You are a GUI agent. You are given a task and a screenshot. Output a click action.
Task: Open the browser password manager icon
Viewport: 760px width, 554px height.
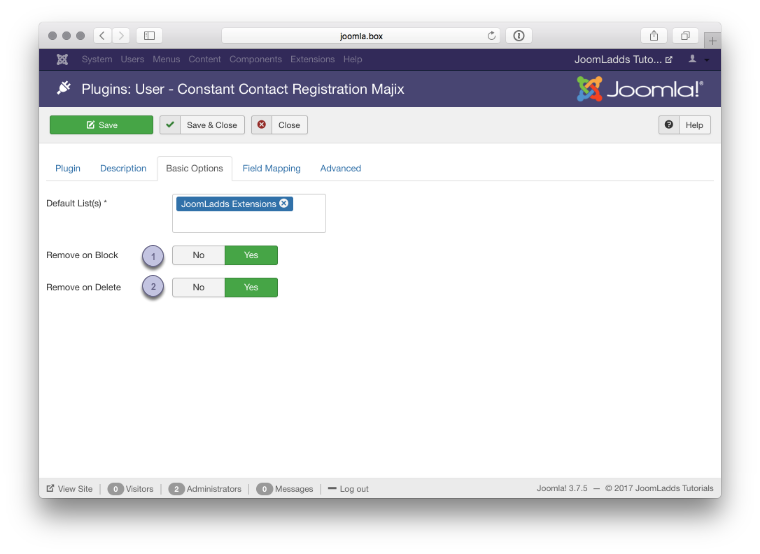(x=519, y=35)
